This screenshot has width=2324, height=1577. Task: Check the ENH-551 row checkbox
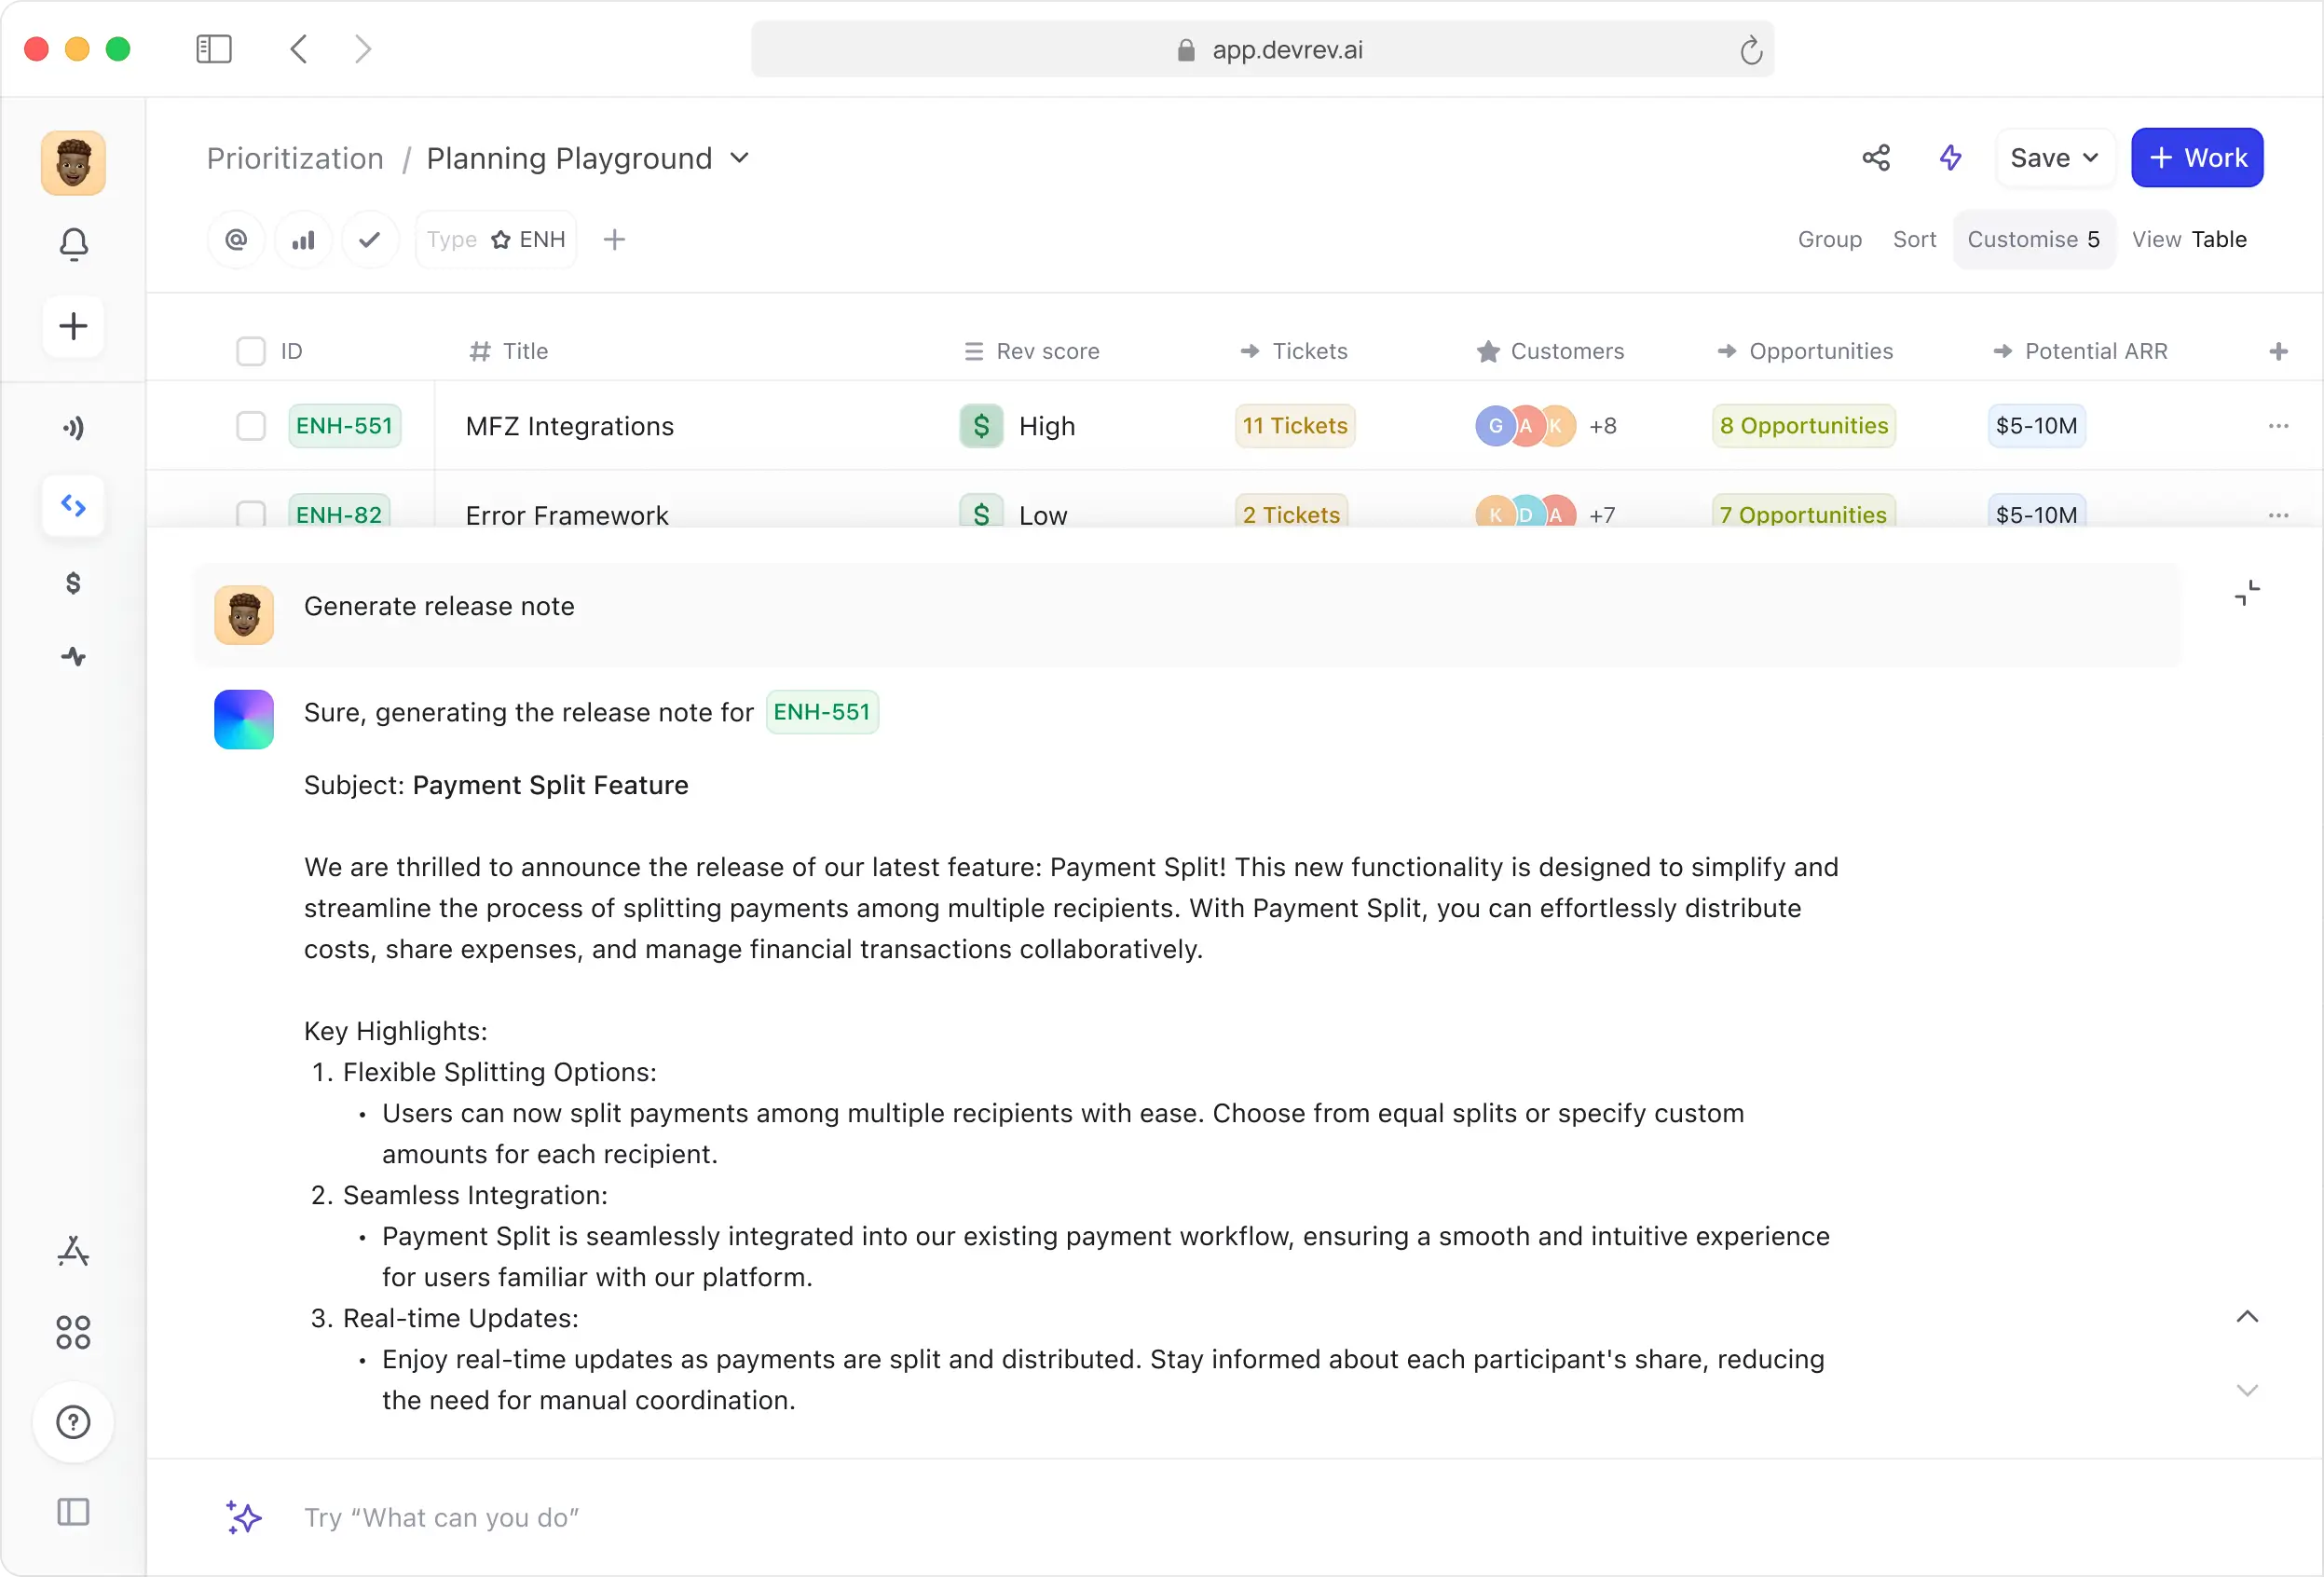(x=250, y=426)
